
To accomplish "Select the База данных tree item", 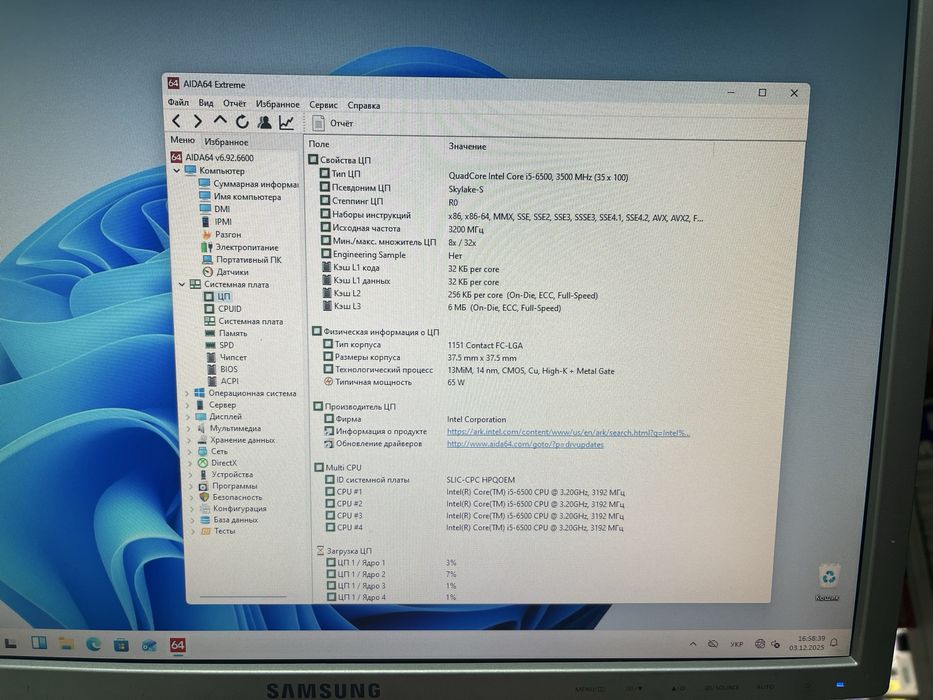I will pos(230,520).
